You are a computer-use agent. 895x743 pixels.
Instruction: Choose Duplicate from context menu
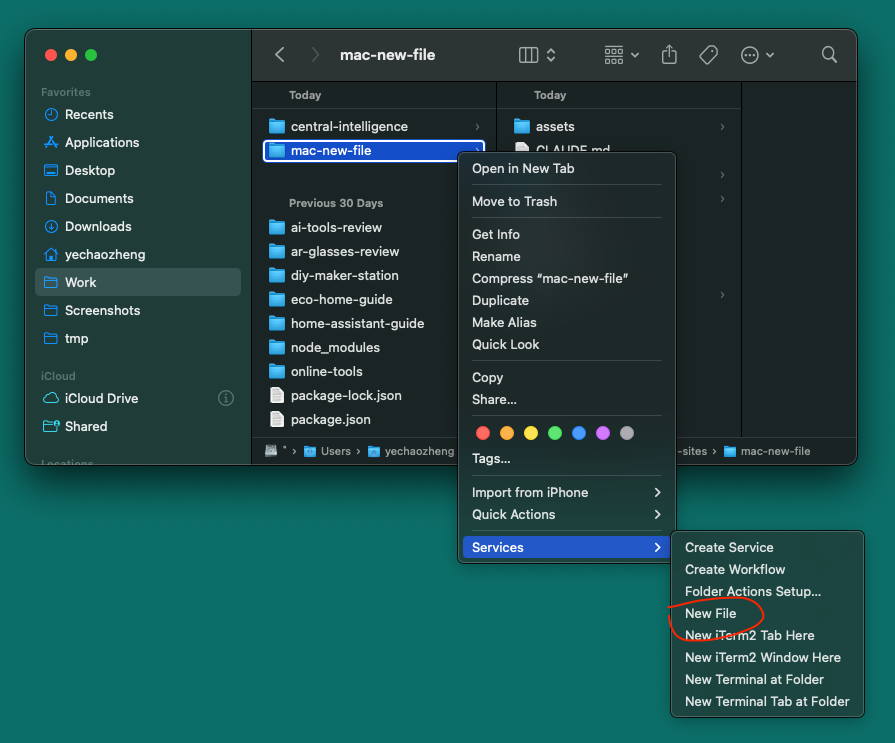pyautogui.click(x=566, y=301)
